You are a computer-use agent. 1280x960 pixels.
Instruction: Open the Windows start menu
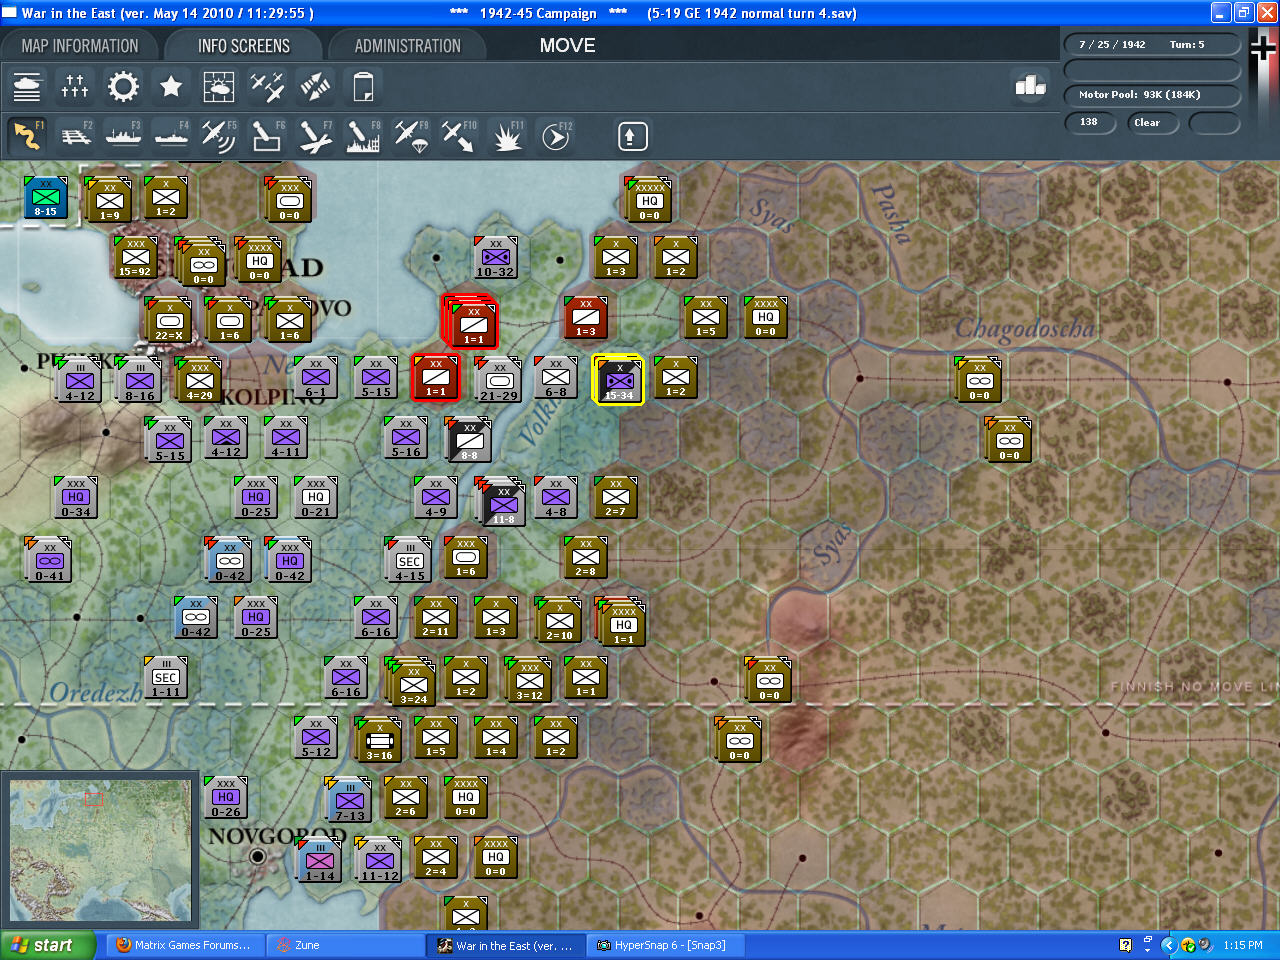48,945
